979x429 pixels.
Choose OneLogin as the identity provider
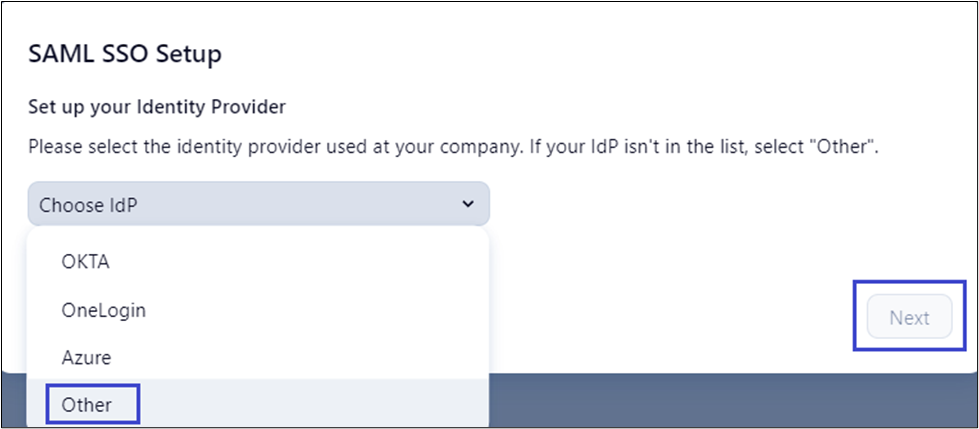104,310
